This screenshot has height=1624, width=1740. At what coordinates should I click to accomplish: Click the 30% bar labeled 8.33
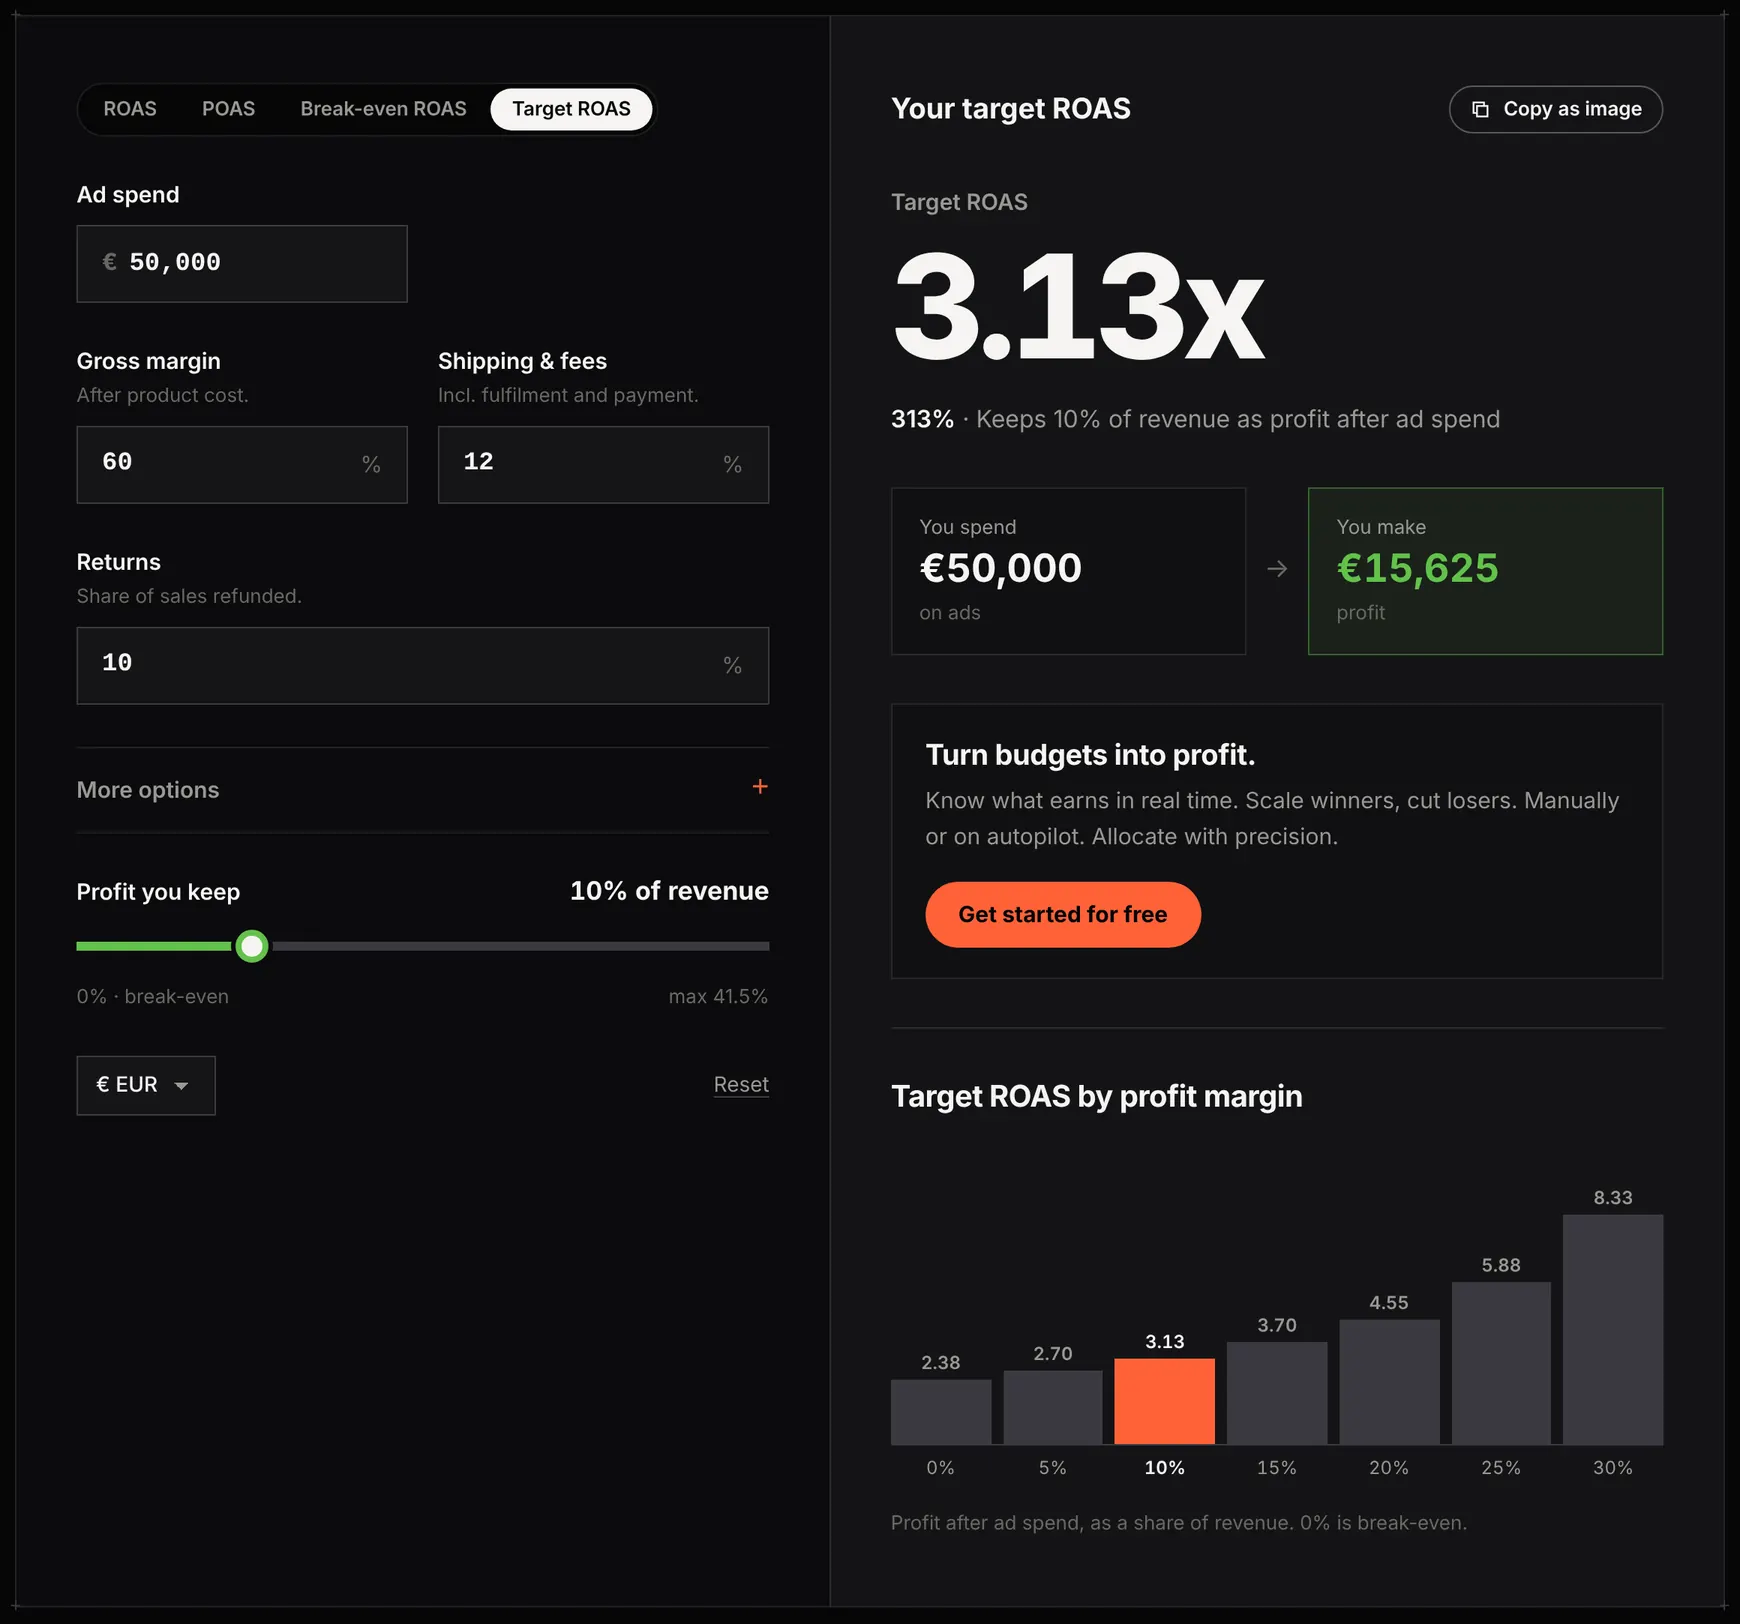click(1613, 1330)
